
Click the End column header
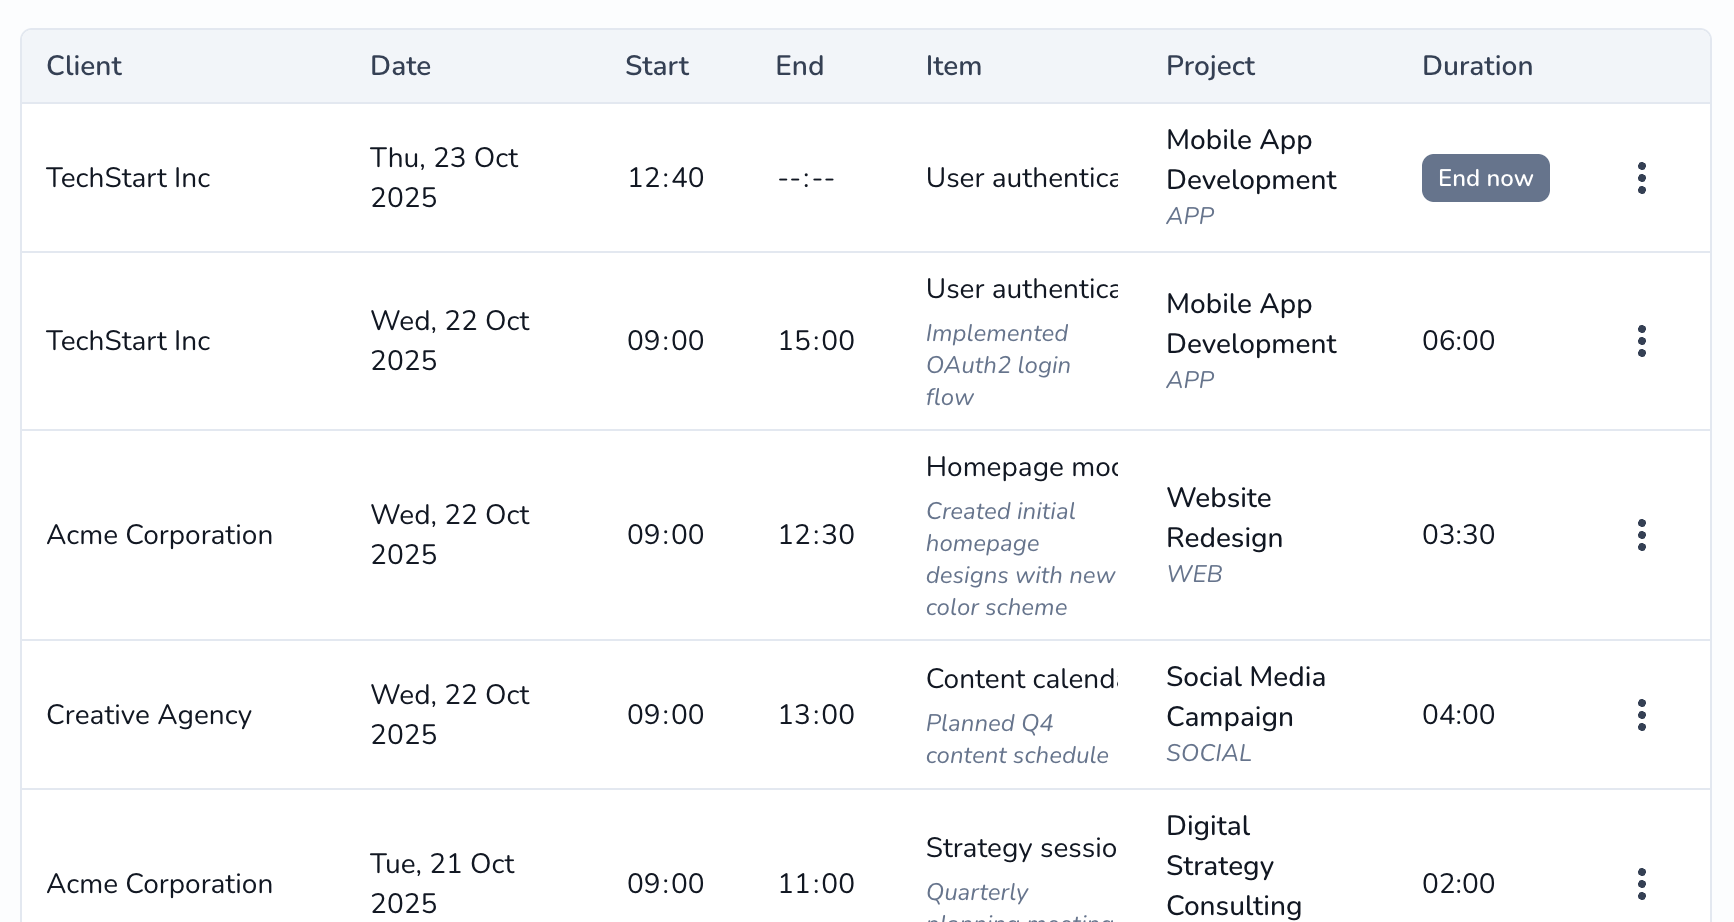click(x=798, y=65)
